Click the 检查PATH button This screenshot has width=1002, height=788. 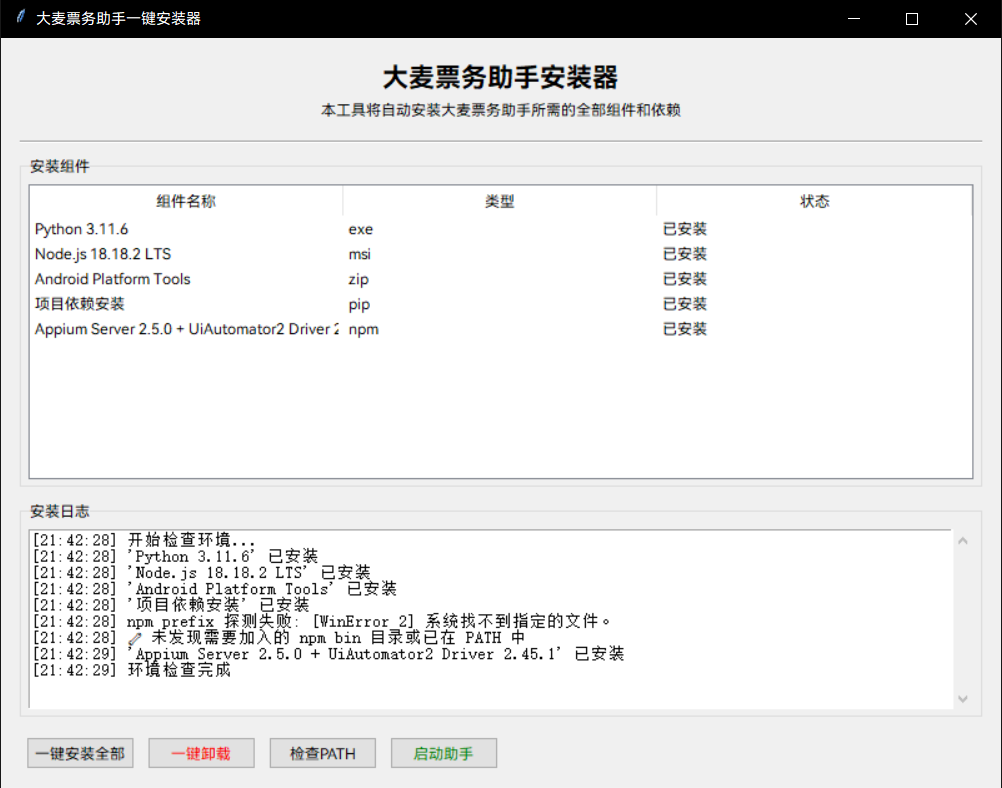click(322, 753)
